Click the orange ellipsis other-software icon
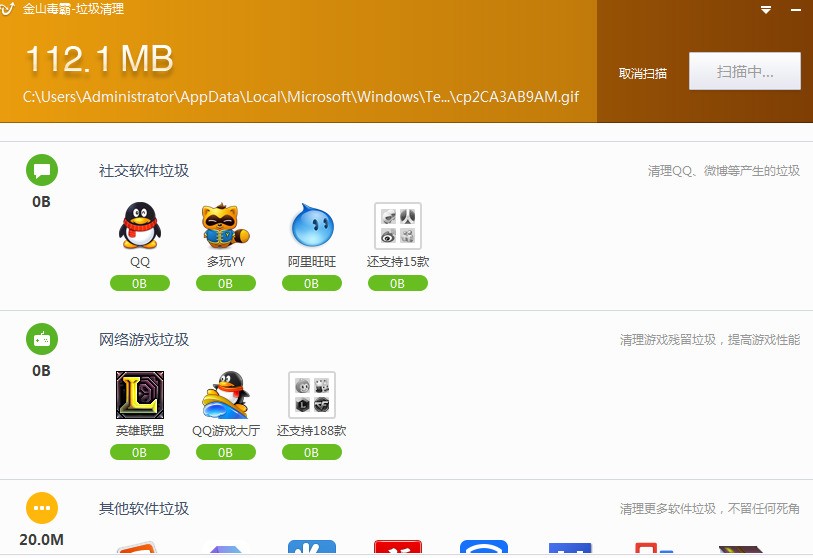Viewport: 813px width, 558px height. click(x=42, y=508)
